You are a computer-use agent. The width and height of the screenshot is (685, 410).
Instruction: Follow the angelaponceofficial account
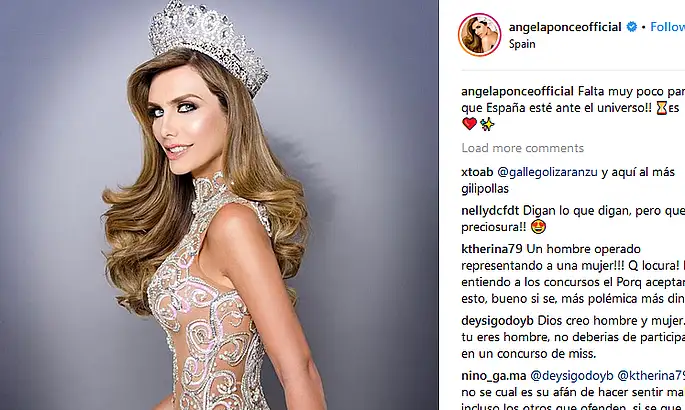tap(668, 27)
